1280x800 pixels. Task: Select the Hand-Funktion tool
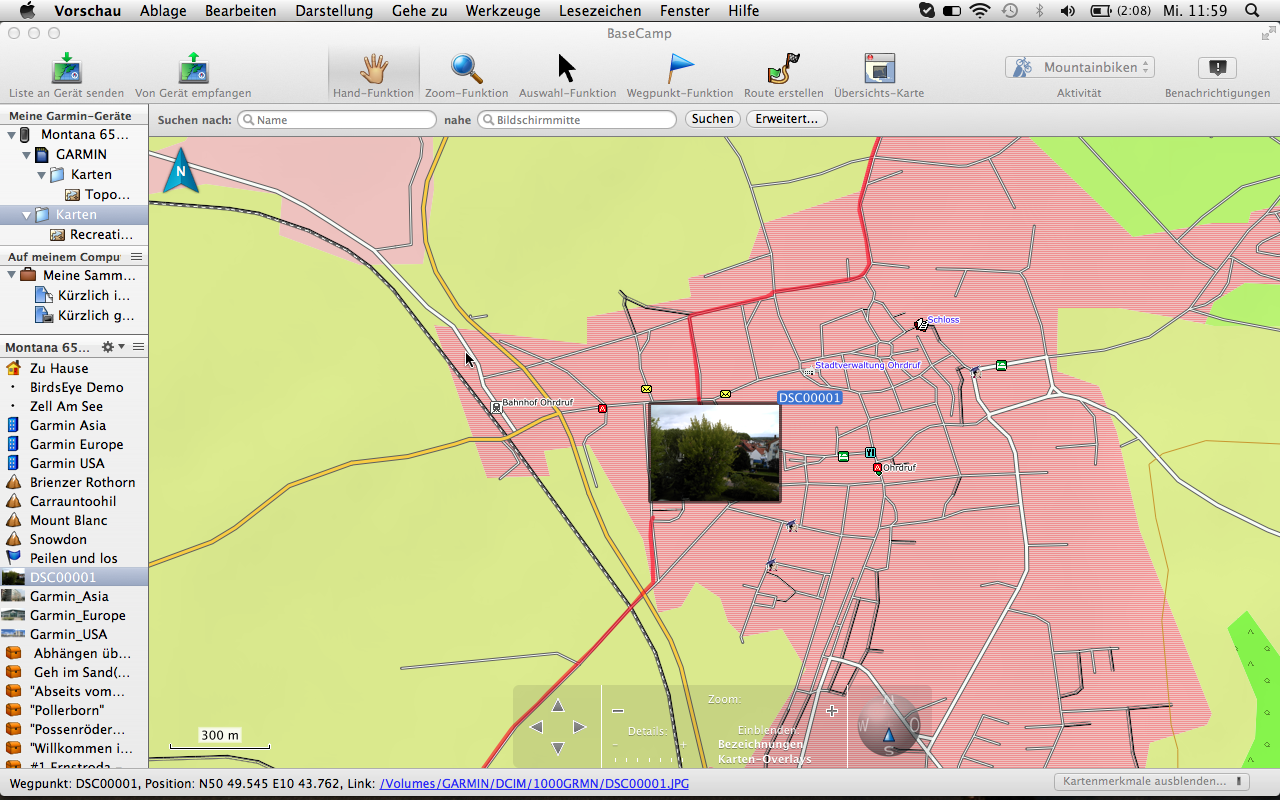click(x=373, y=70)
